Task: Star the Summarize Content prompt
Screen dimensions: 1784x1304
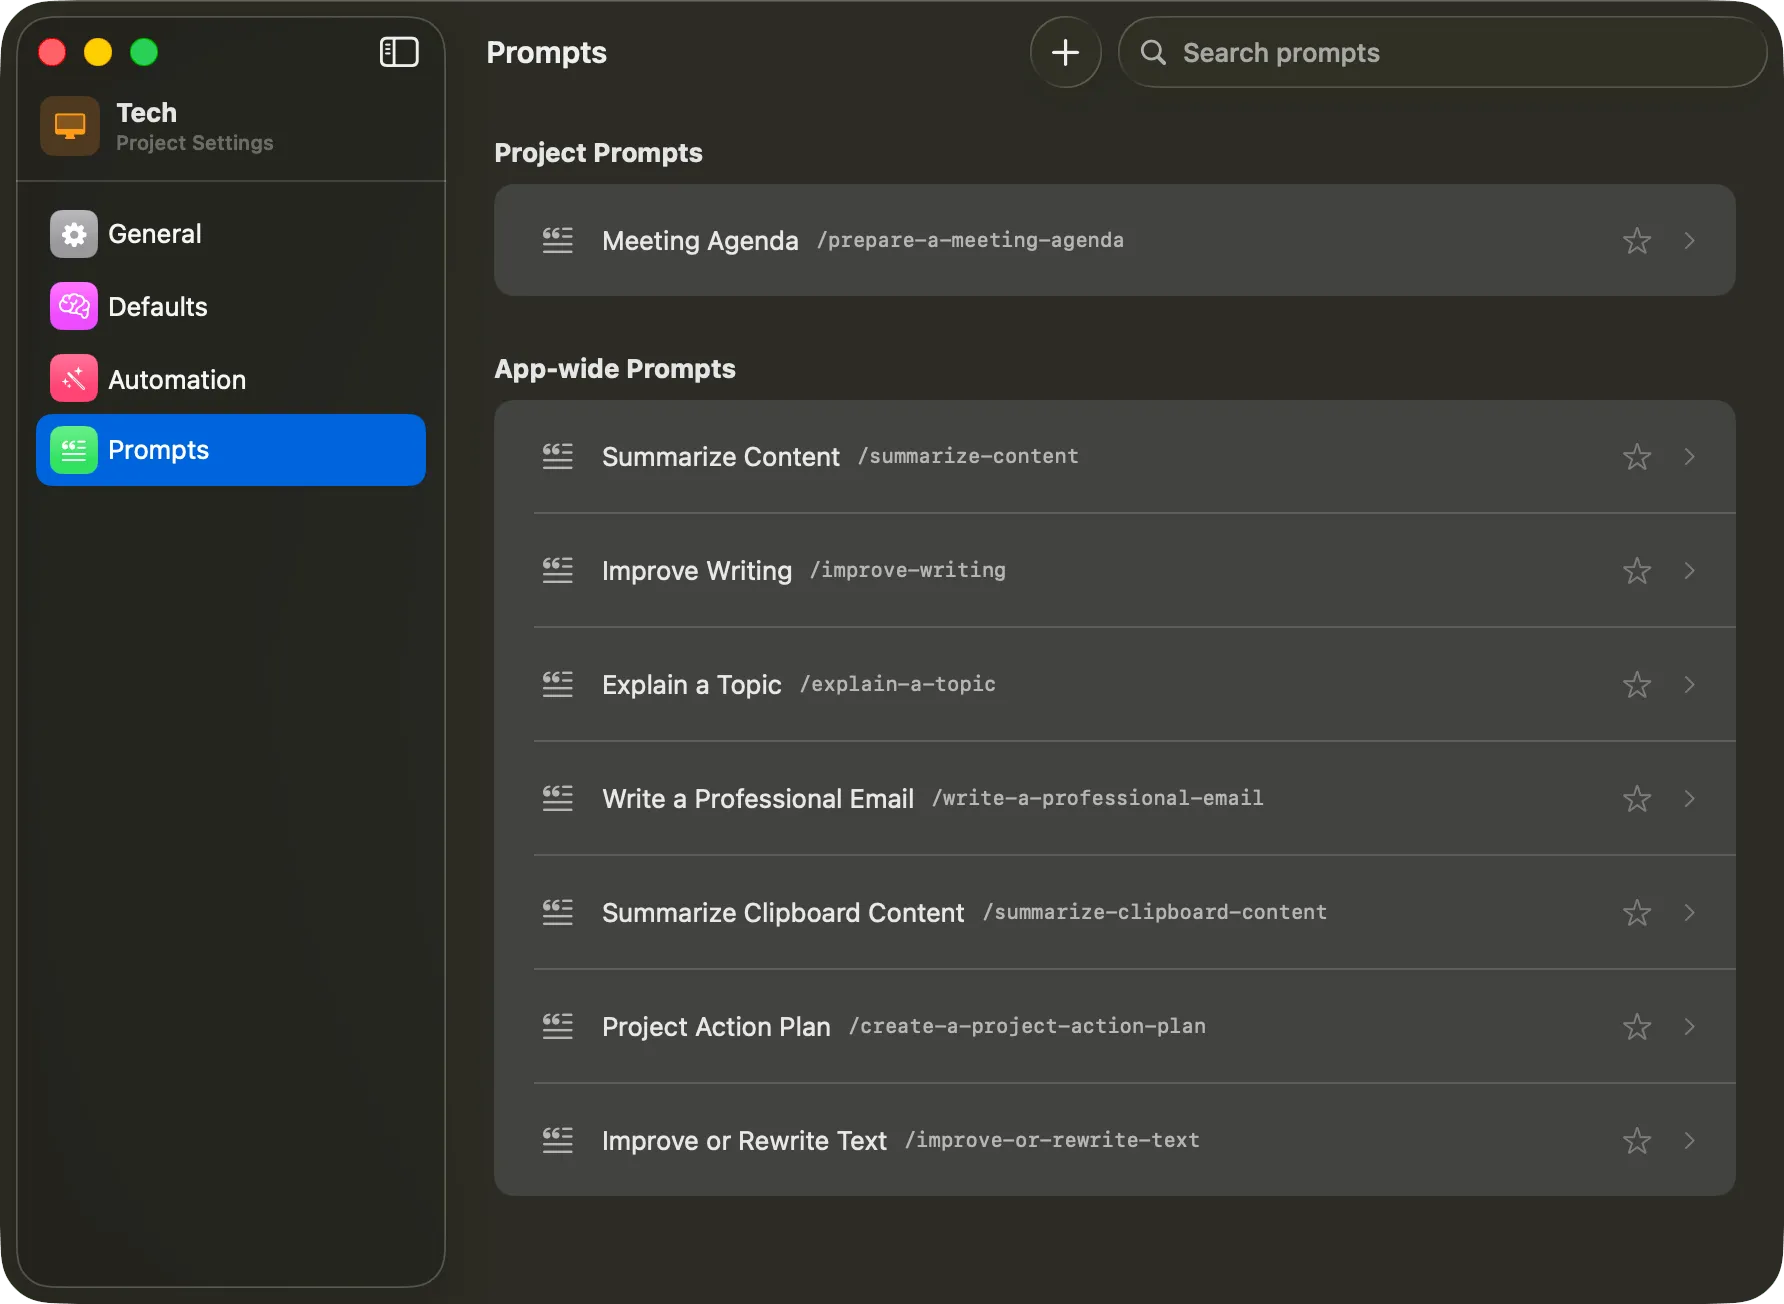Action: click(1637, 456)
